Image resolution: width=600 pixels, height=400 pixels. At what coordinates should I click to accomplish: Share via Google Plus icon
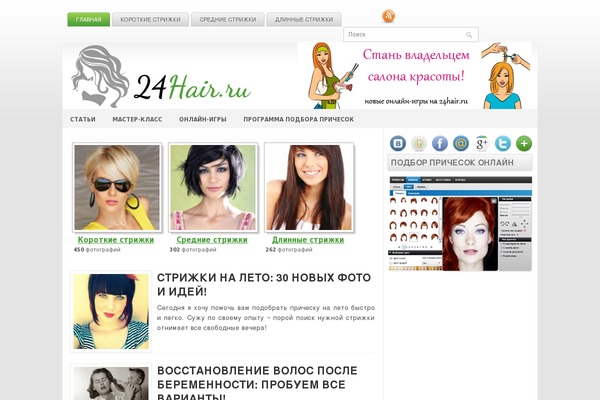click(482, 144)
